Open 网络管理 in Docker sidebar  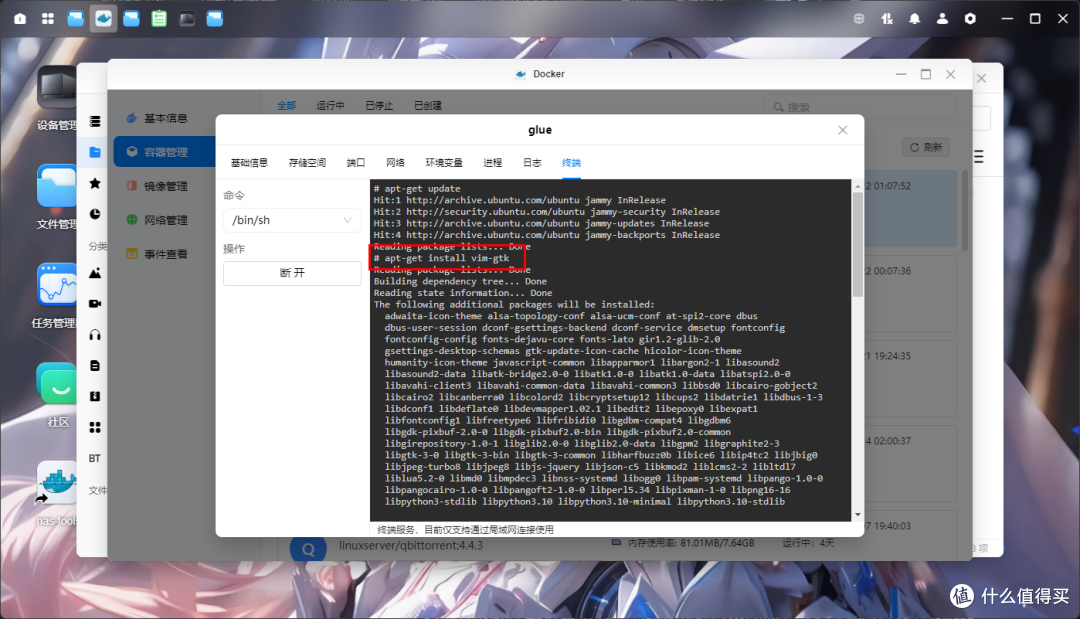164,220
